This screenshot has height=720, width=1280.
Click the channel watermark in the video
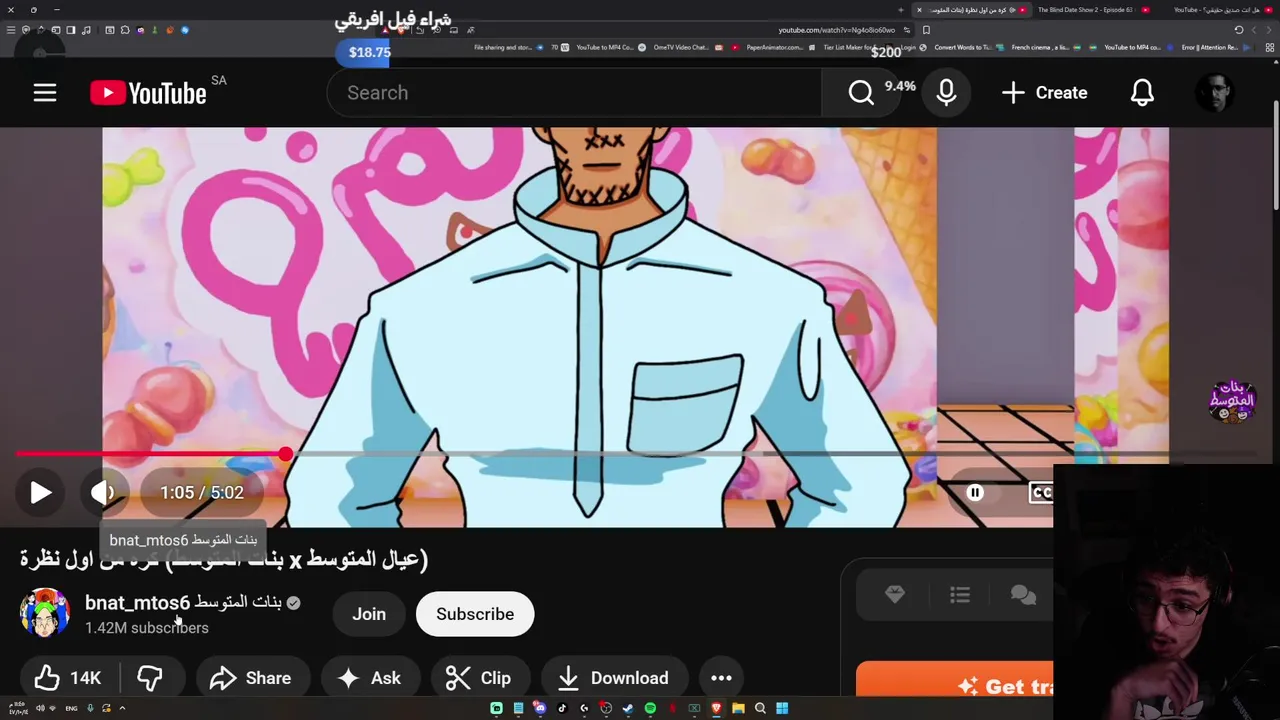tap(1232, 401)
